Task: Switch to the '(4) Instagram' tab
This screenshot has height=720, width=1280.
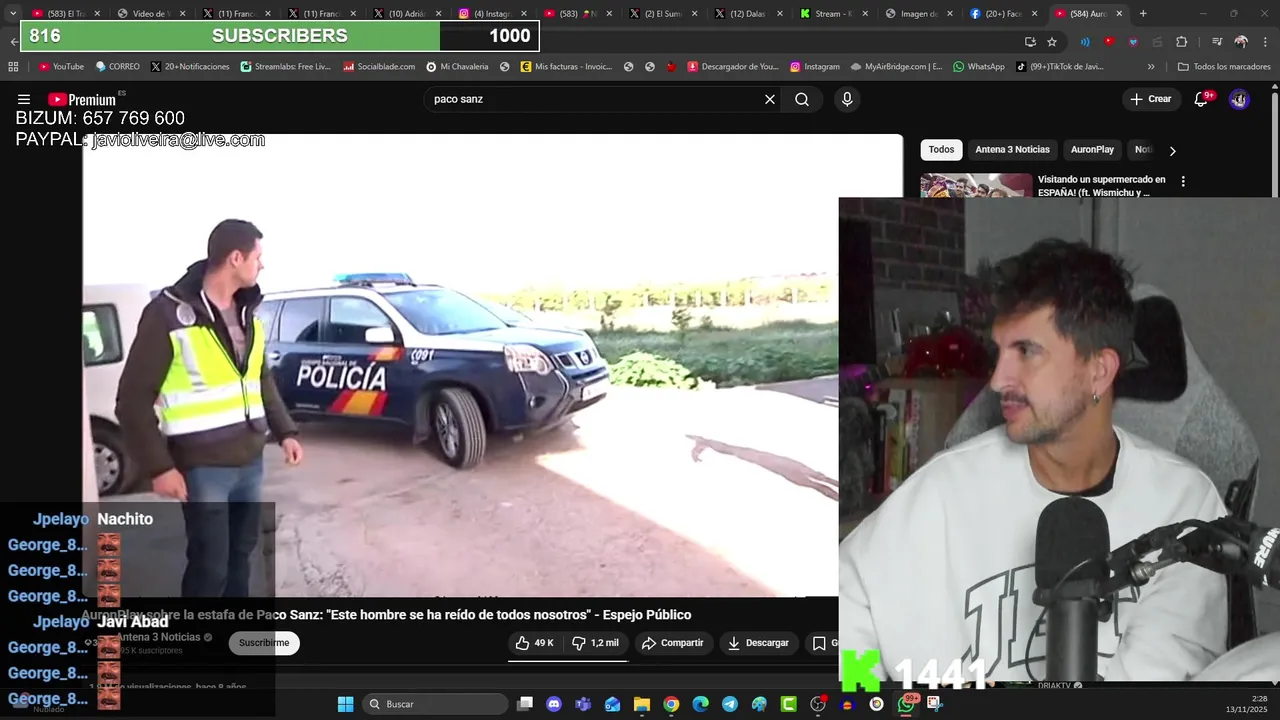Action: [492, 14]
